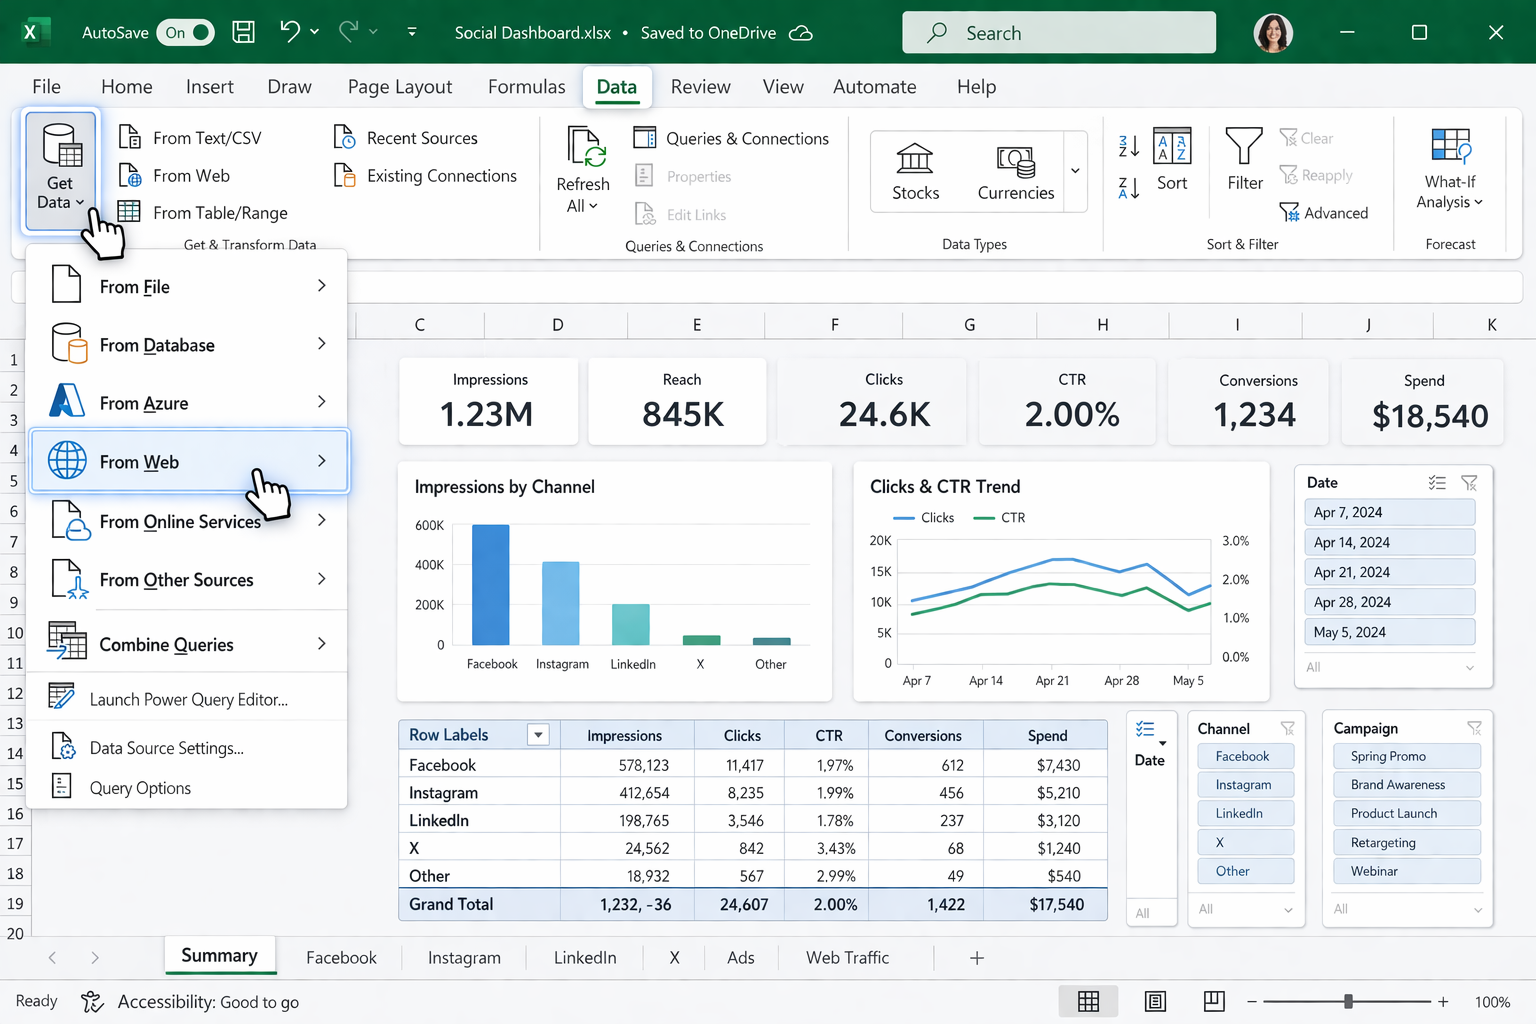Click the zoom out minus button

pyautogui.click(x=1251, y=1001)
